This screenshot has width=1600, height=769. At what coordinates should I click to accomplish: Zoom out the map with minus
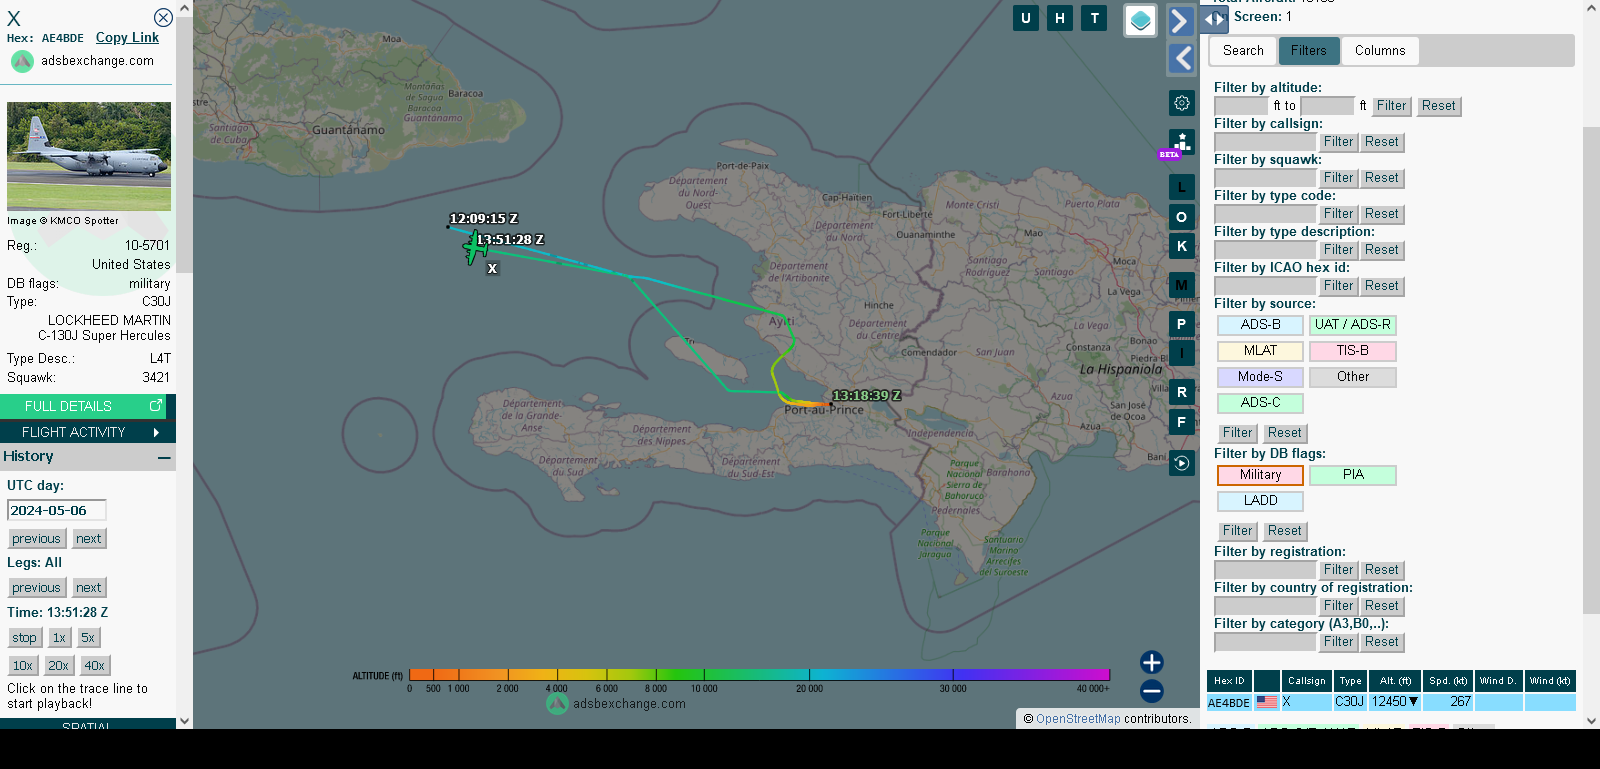(x=1152, y=691)
